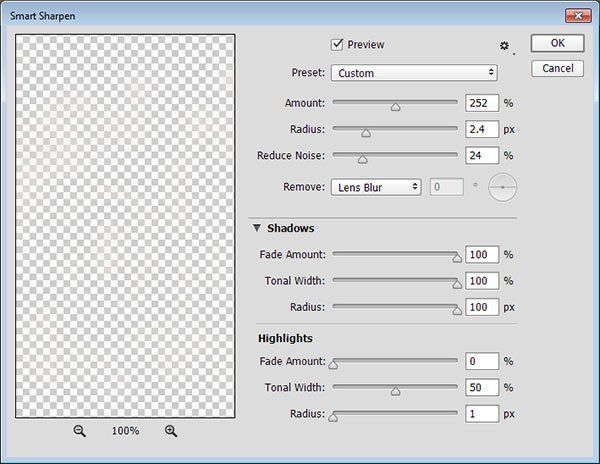
Task: Toggle the Preview checkbox
Action: 337,45
